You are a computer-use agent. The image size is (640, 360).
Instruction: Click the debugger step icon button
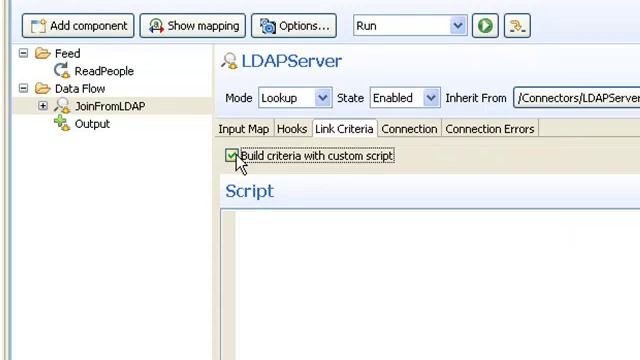pos(517,26)
